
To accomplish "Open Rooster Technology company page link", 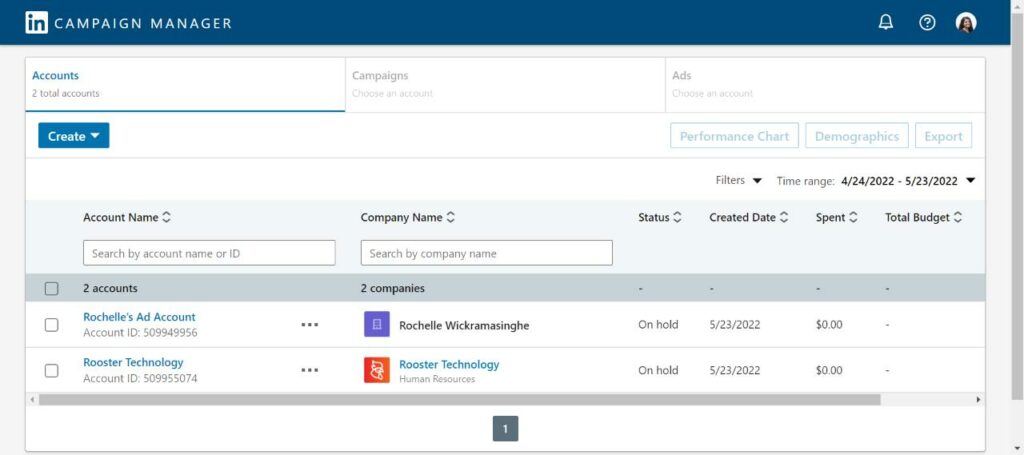I will coord(449,364).
